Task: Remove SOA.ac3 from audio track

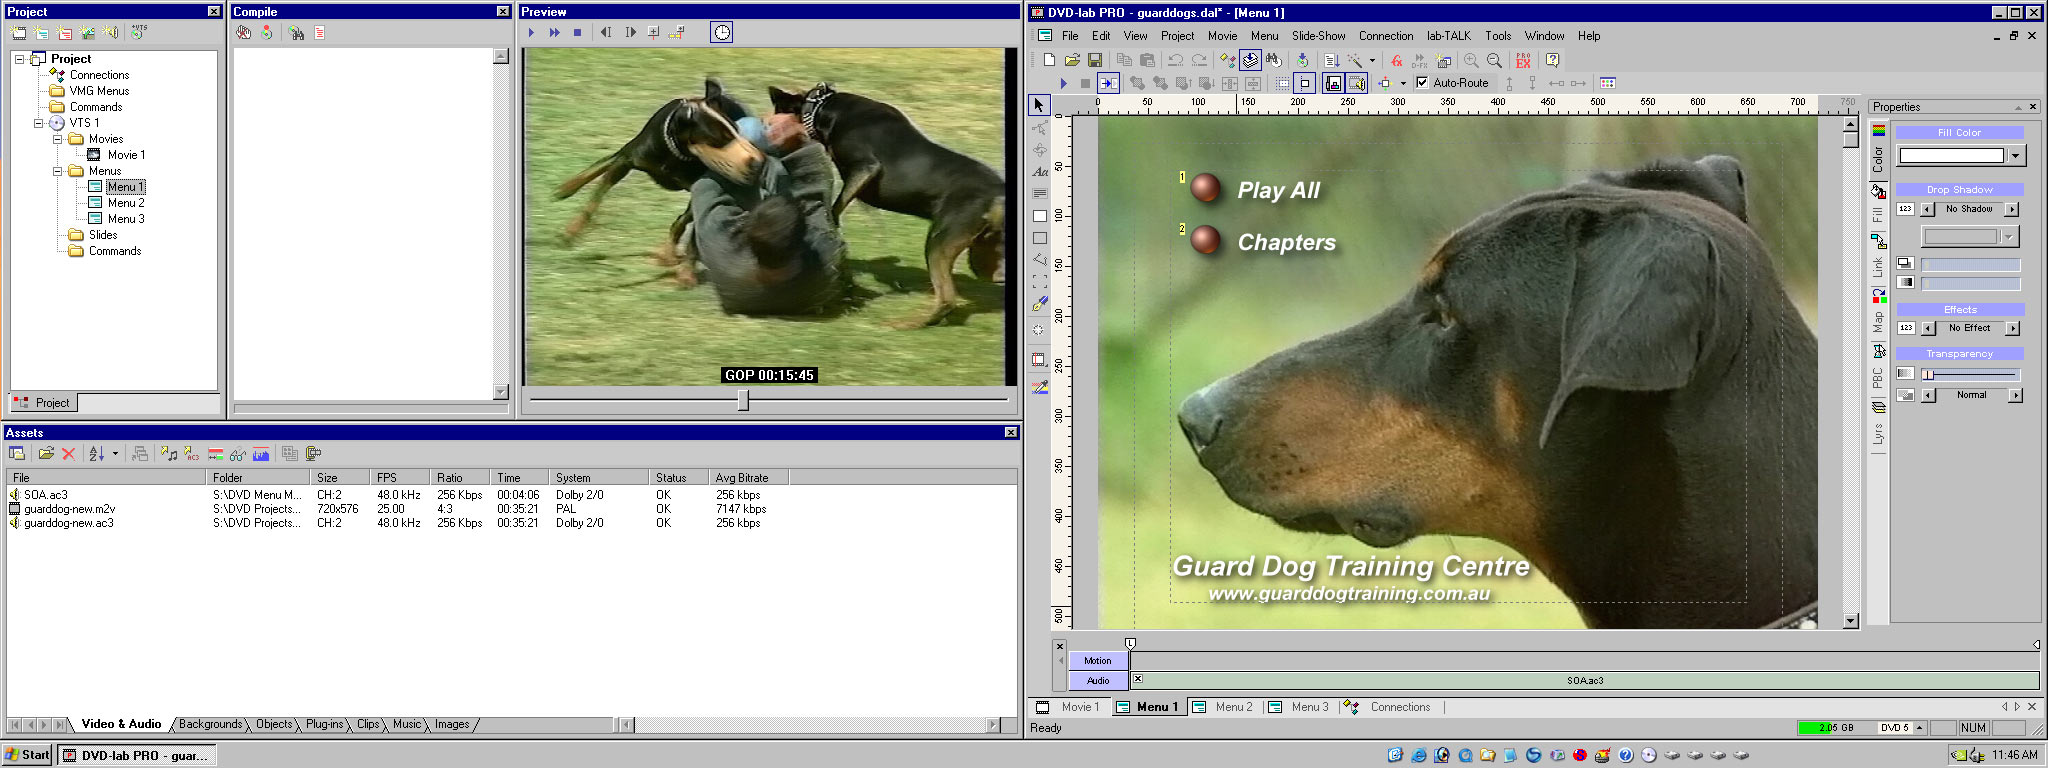Action: point(1138,679)
